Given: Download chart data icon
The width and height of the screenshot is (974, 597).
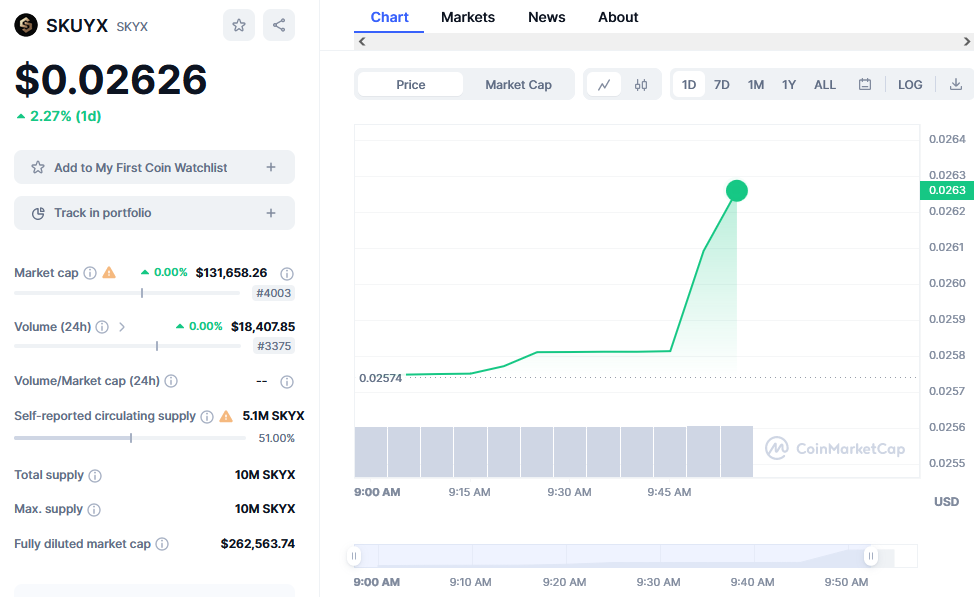Looking at the screenshot, I should pos(956,84).
